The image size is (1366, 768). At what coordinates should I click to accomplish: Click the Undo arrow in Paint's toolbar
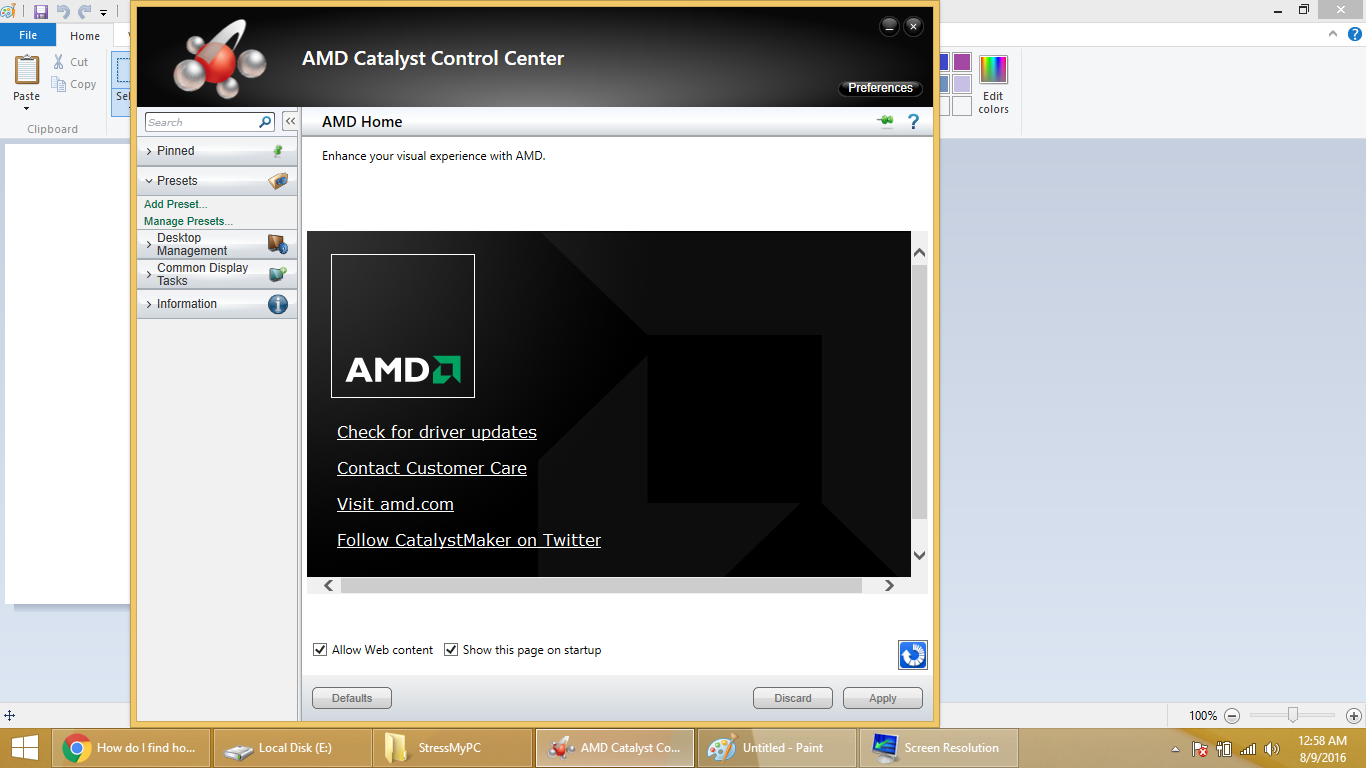click(63, 12)
